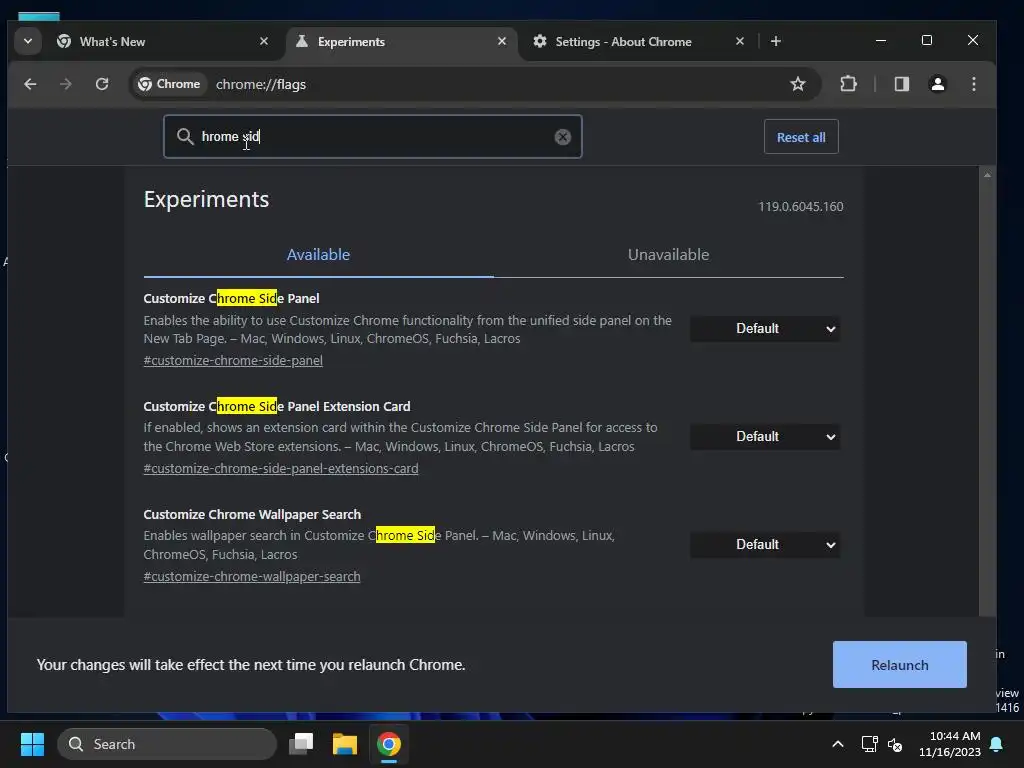The height and width of the screenshot is (768, 1024).
Task: Open a new tab with plus button
Action: tap(776, 41)
